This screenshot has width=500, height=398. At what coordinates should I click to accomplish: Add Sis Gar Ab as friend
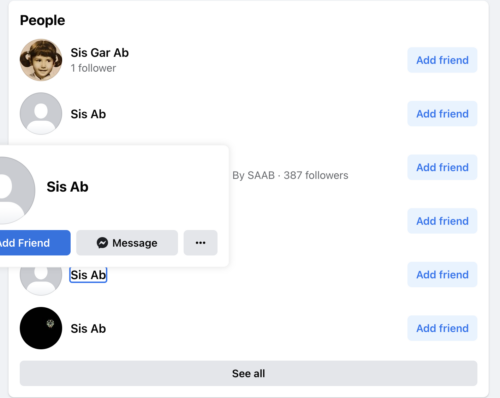[442, 60]
